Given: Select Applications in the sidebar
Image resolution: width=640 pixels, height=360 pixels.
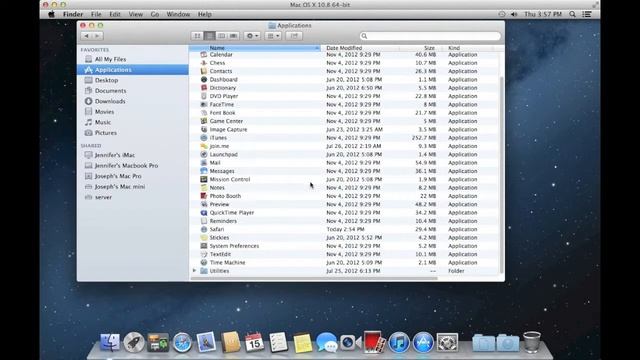Looking at the screenshot, I should (133, 70).
